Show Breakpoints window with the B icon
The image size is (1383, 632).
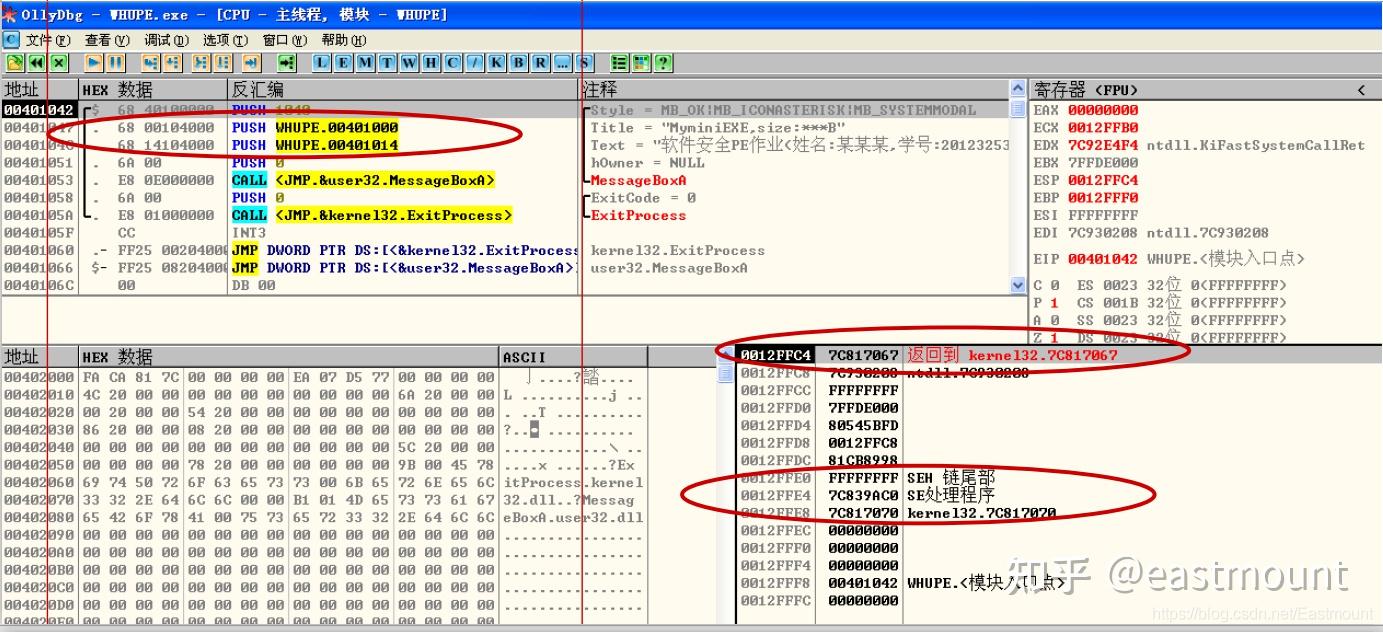click(x=517, y=62)
